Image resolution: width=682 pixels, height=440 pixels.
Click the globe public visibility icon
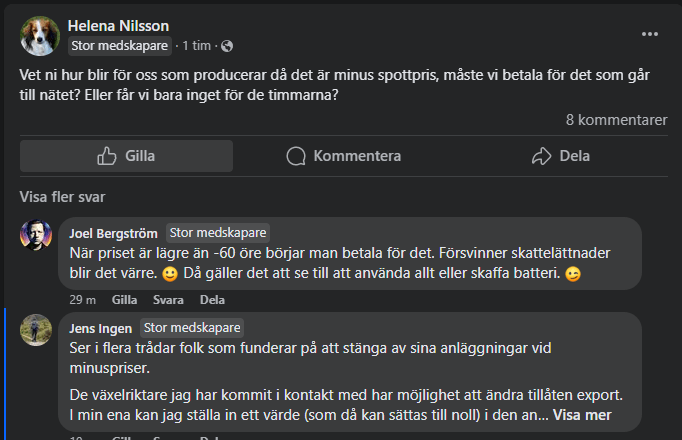pyautogui.click(x=227, y=46)
